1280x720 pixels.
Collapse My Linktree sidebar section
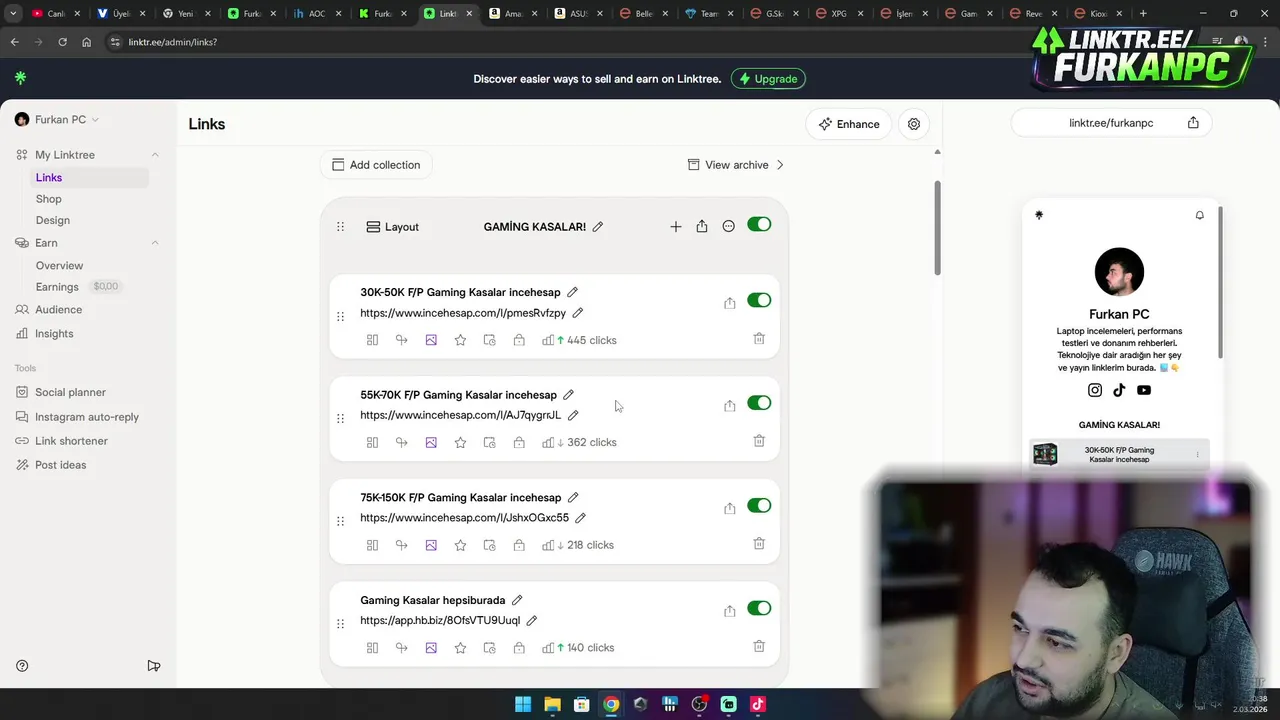(155, 155)
